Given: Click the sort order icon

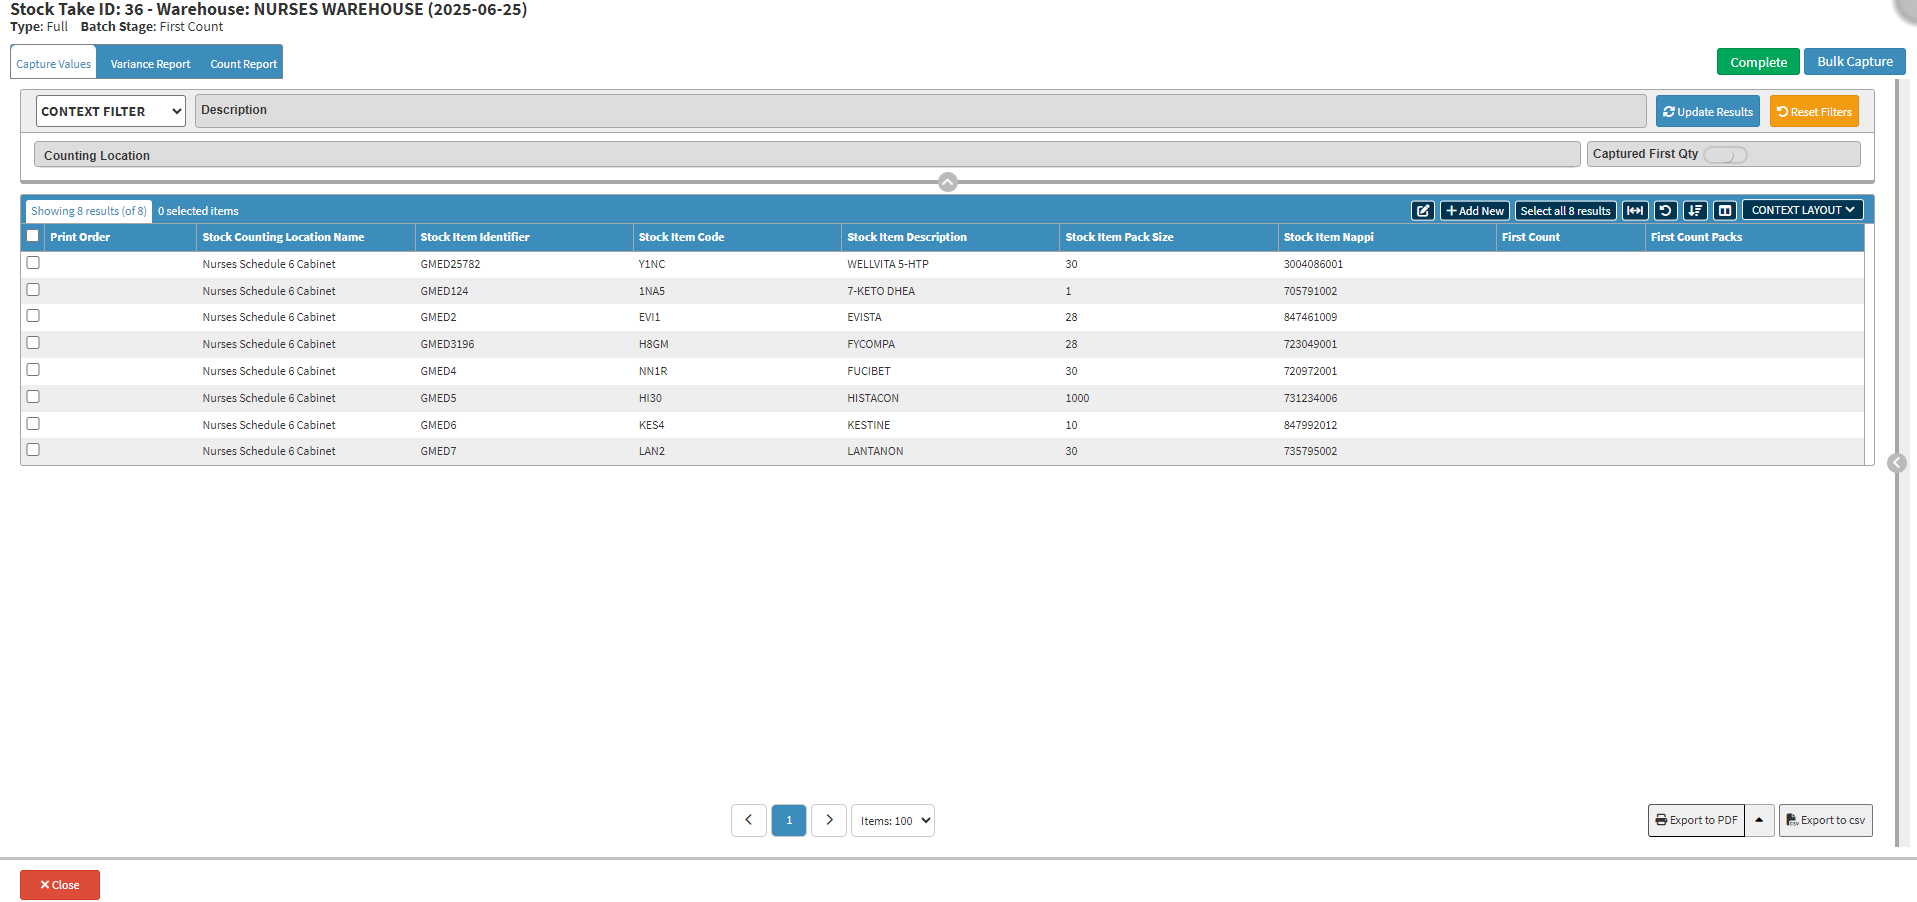Looking at the screenshot, I should pos(1695,211).
